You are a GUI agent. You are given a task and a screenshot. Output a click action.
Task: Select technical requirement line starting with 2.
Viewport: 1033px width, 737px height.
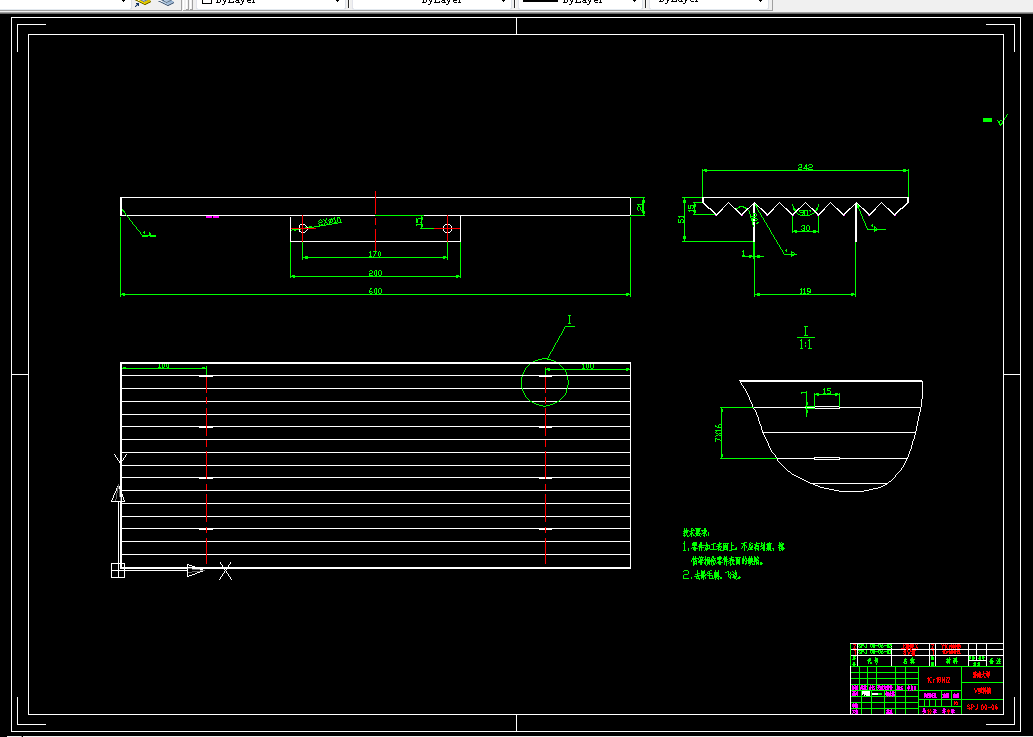click(x=713, y=575)
